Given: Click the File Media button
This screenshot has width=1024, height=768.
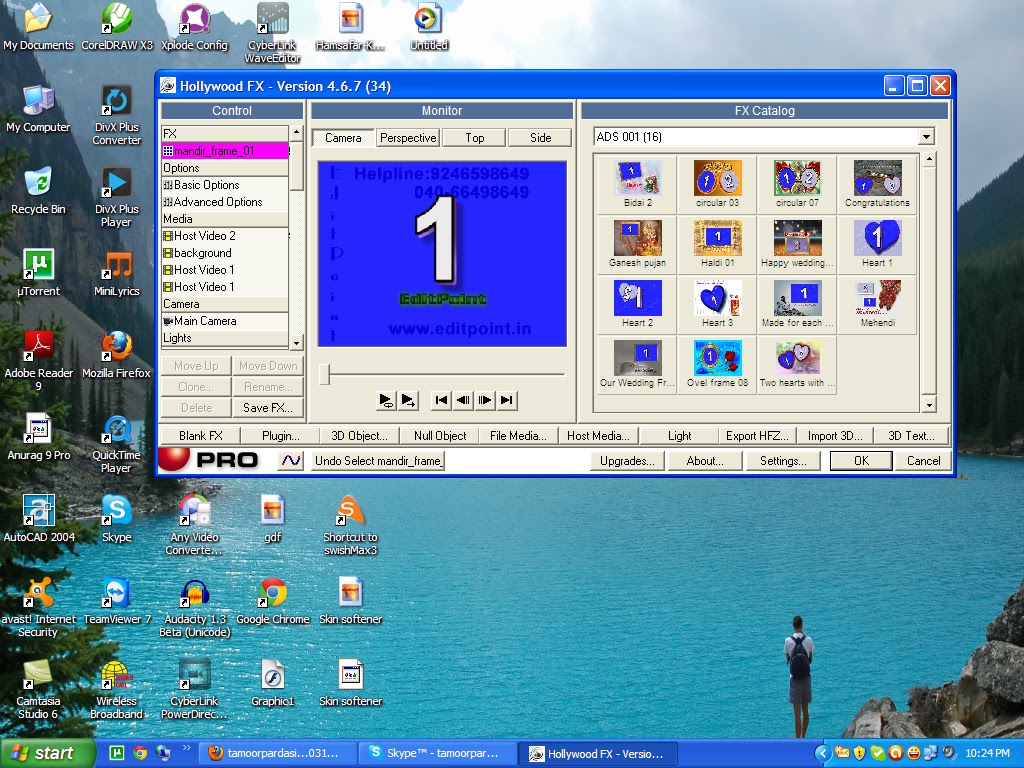Looking at the screenshot, I should 519,436.
